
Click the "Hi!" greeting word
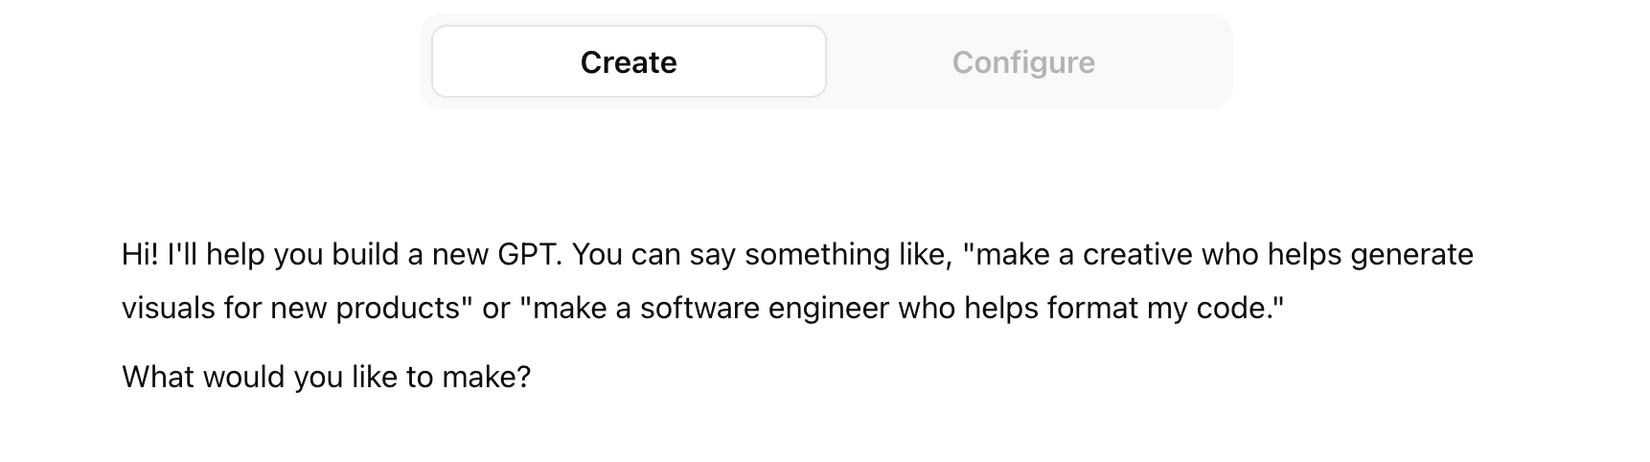pos(140,255)
